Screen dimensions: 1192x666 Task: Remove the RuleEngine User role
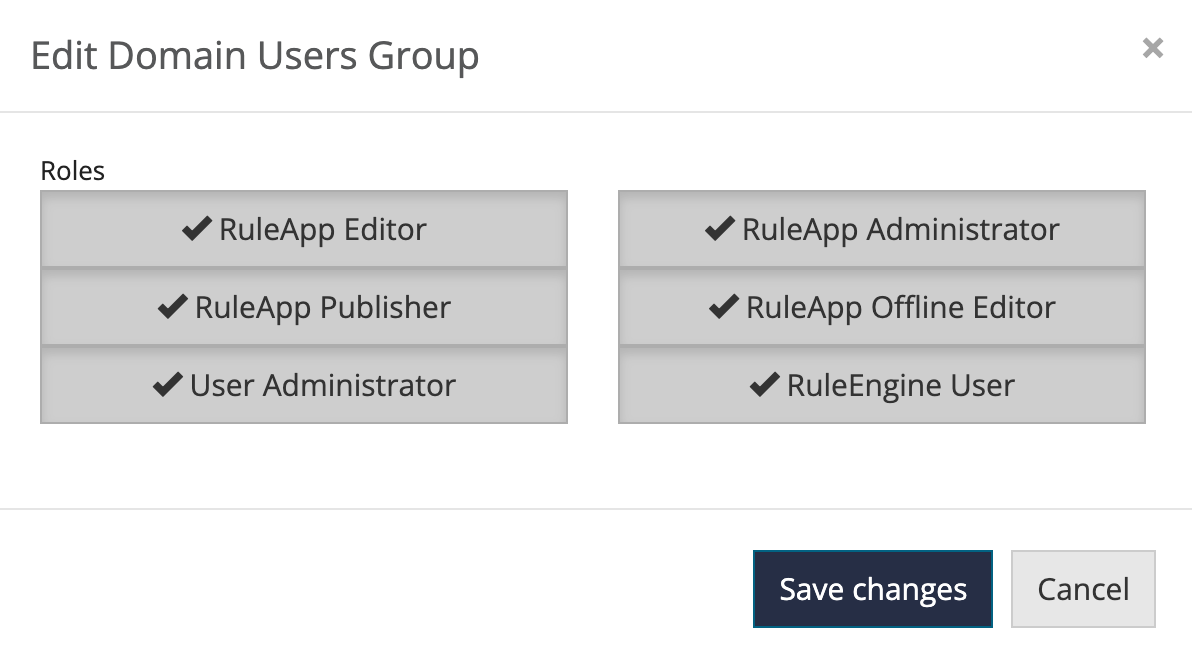[x=881, y=385]
